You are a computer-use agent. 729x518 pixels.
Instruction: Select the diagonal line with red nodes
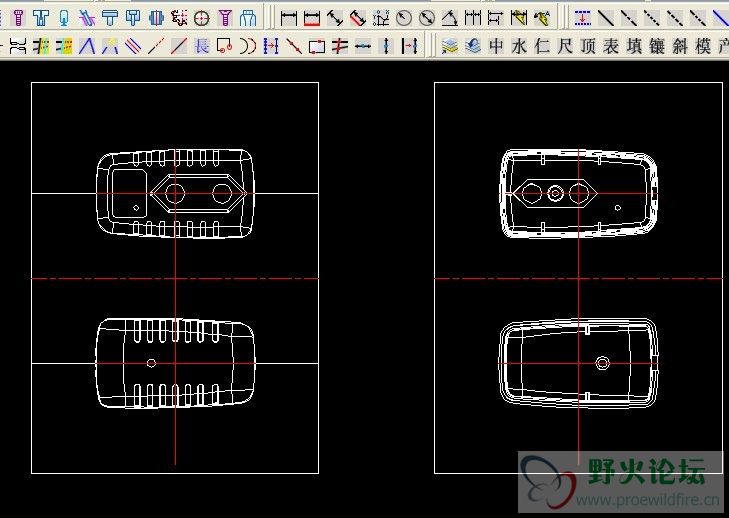(x=294, y=46)
